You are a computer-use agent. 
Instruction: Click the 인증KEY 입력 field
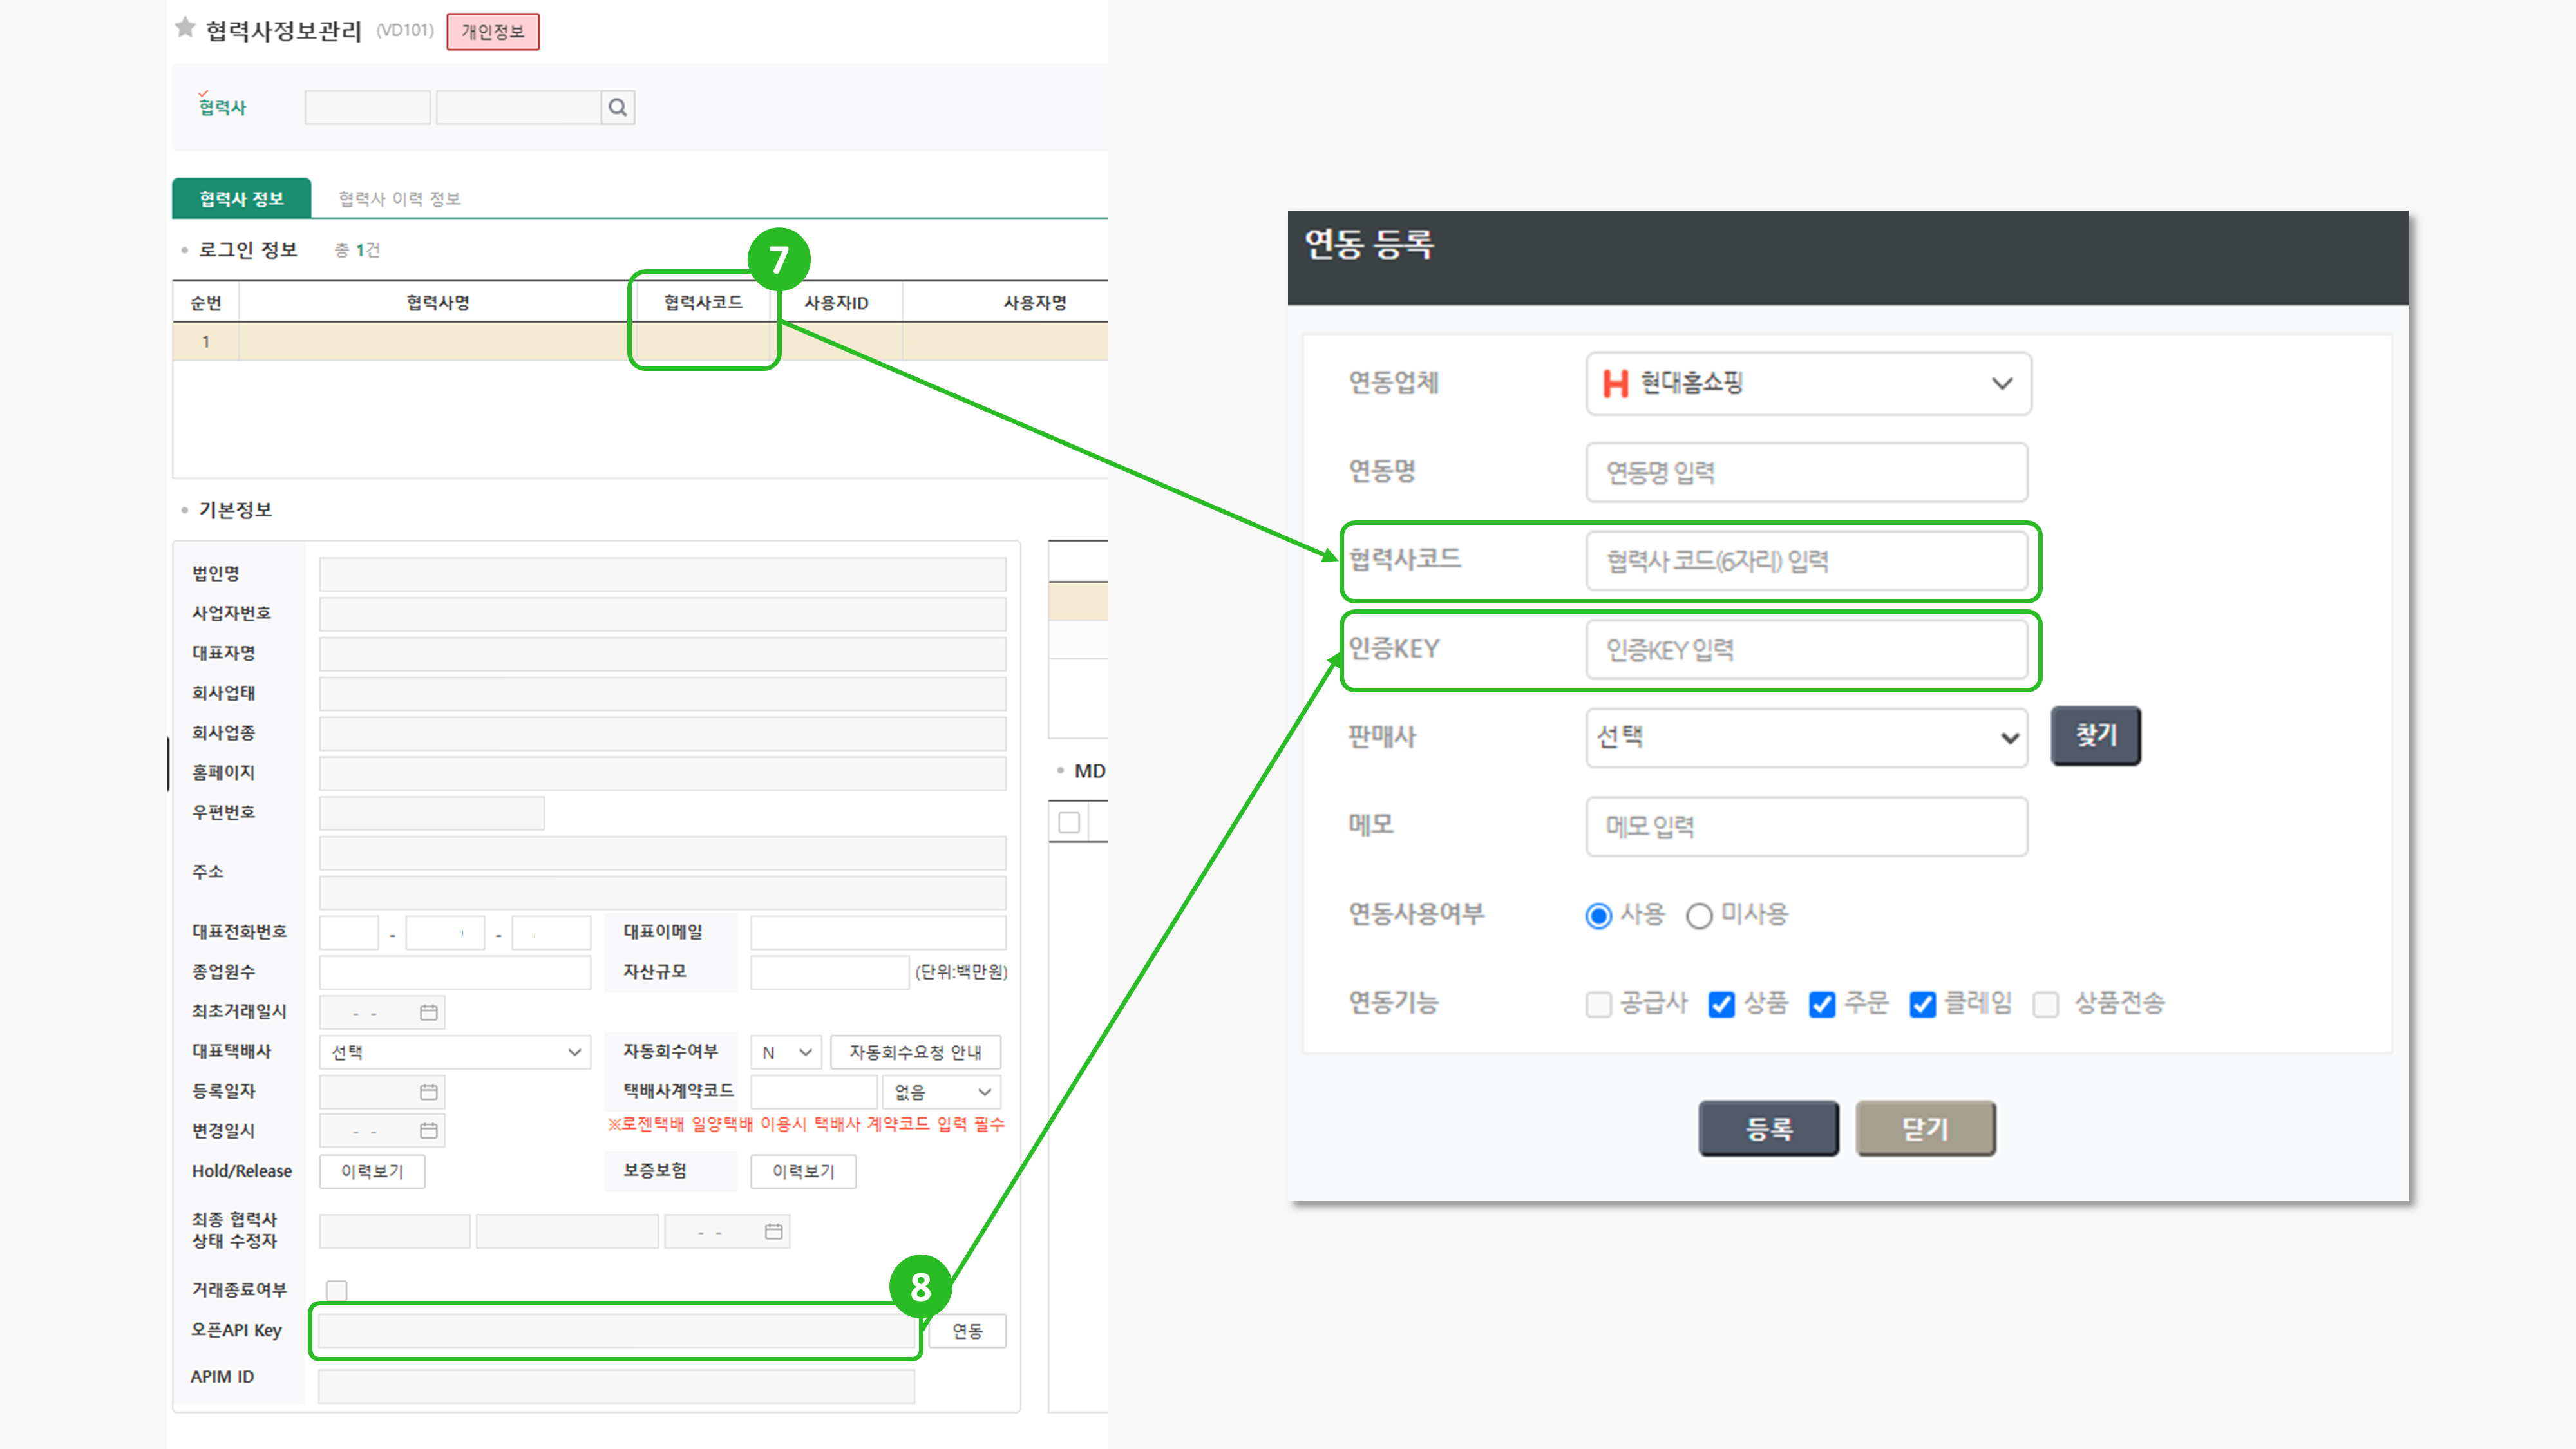click(x=1806, y=650)
